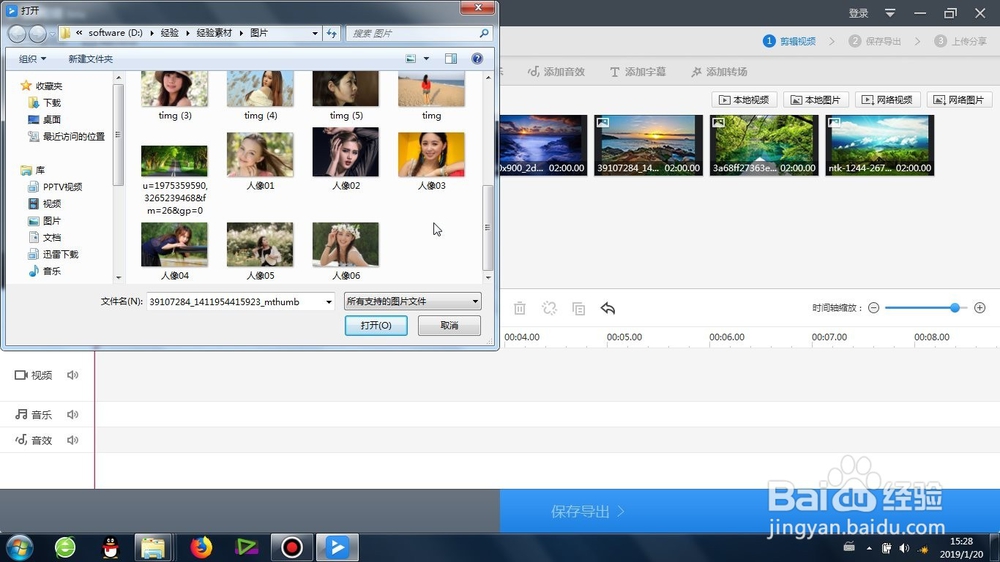The height and width of the screenshot is (562, 1000).
Task: Expand the view mode dropdown arrow
Action: click(x=427, y=59)
